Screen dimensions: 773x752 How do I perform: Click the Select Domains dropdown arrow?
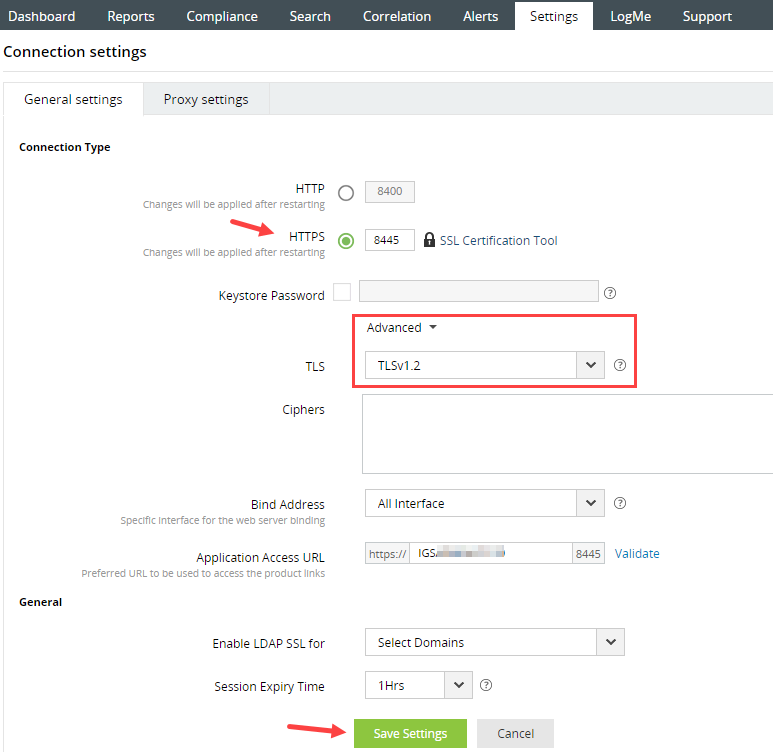tap(611, 642)
